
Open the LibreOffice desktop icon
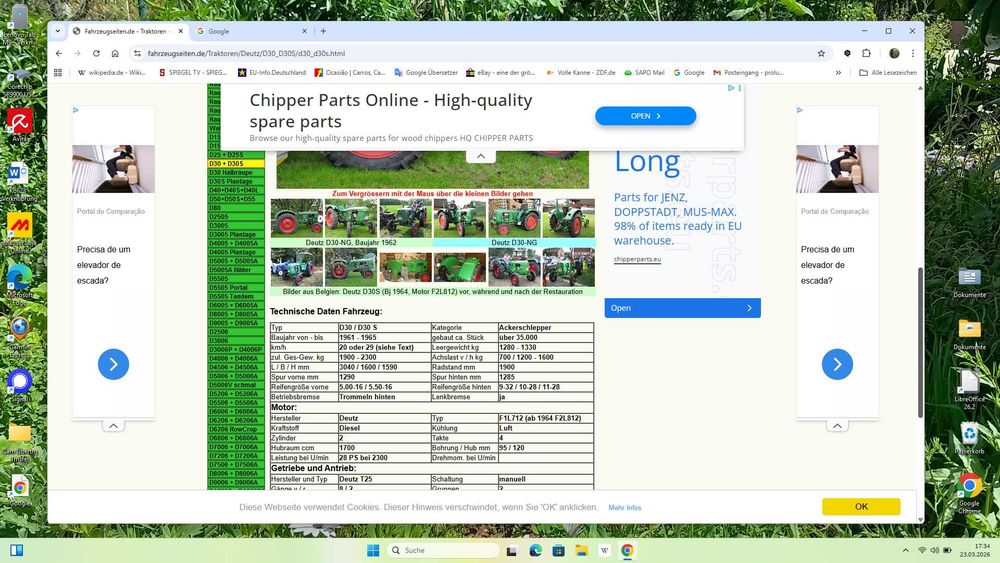(x=969, y=389)
